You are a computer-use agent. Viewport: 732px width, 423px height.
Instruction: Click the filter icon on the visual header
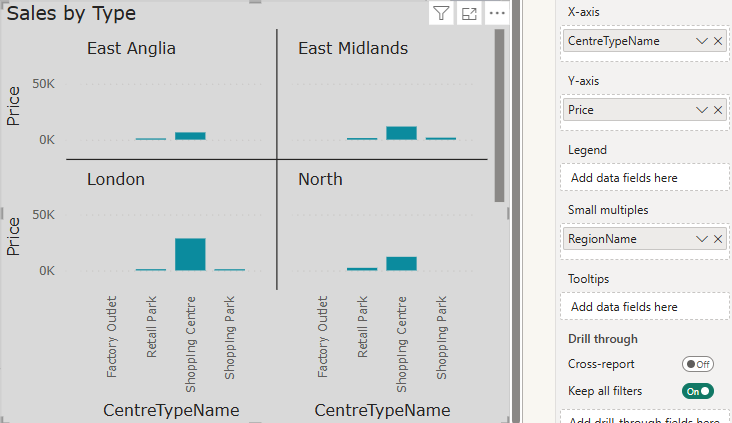click(441, 13)
